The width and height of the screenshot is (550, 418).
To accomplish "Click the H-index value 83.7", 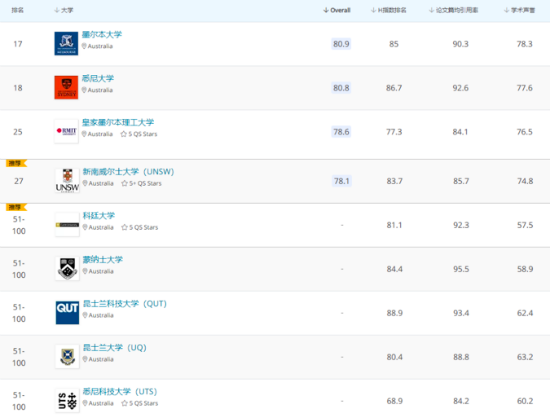I will pos(395,181).
